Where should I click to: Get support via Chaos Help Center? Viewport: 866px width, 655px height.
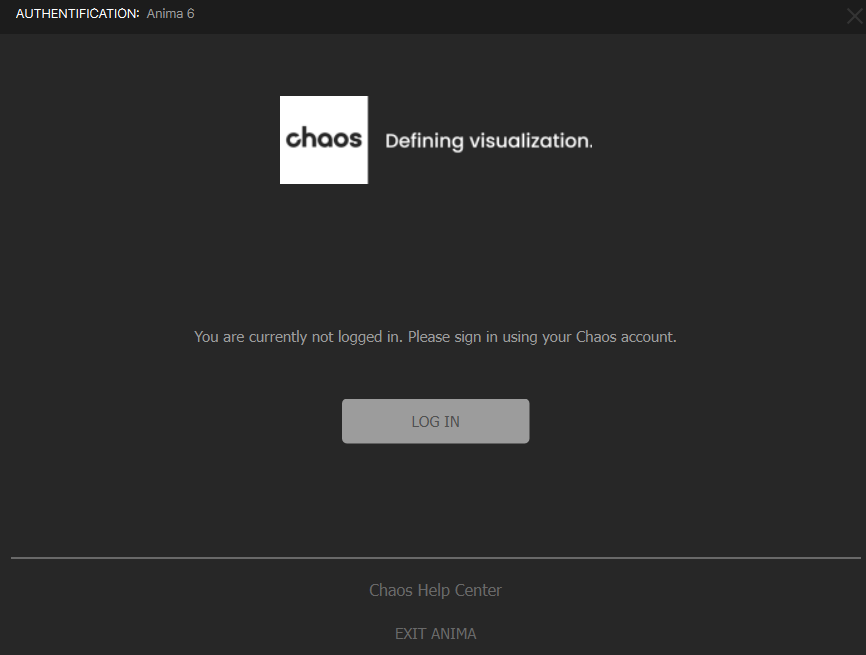[x=435, y=590]
